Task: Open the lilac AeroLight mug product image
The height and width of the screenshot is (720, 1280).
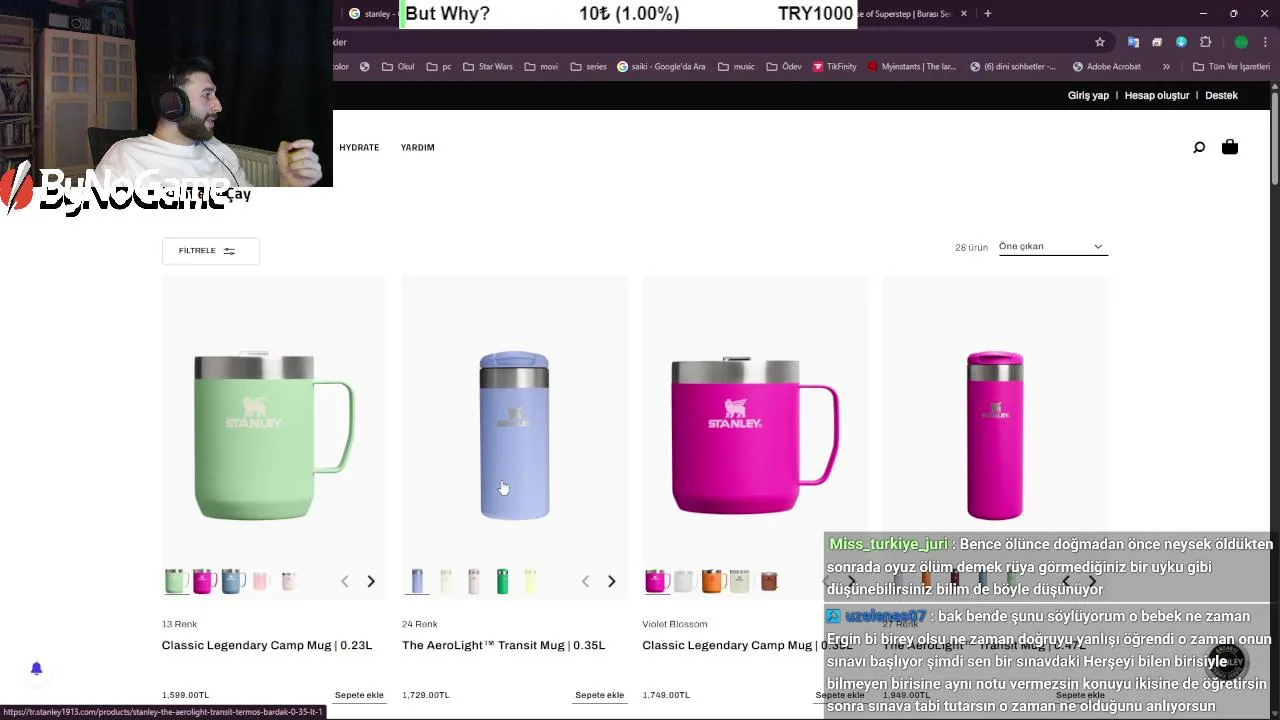Action: click(x=514, y=436)
